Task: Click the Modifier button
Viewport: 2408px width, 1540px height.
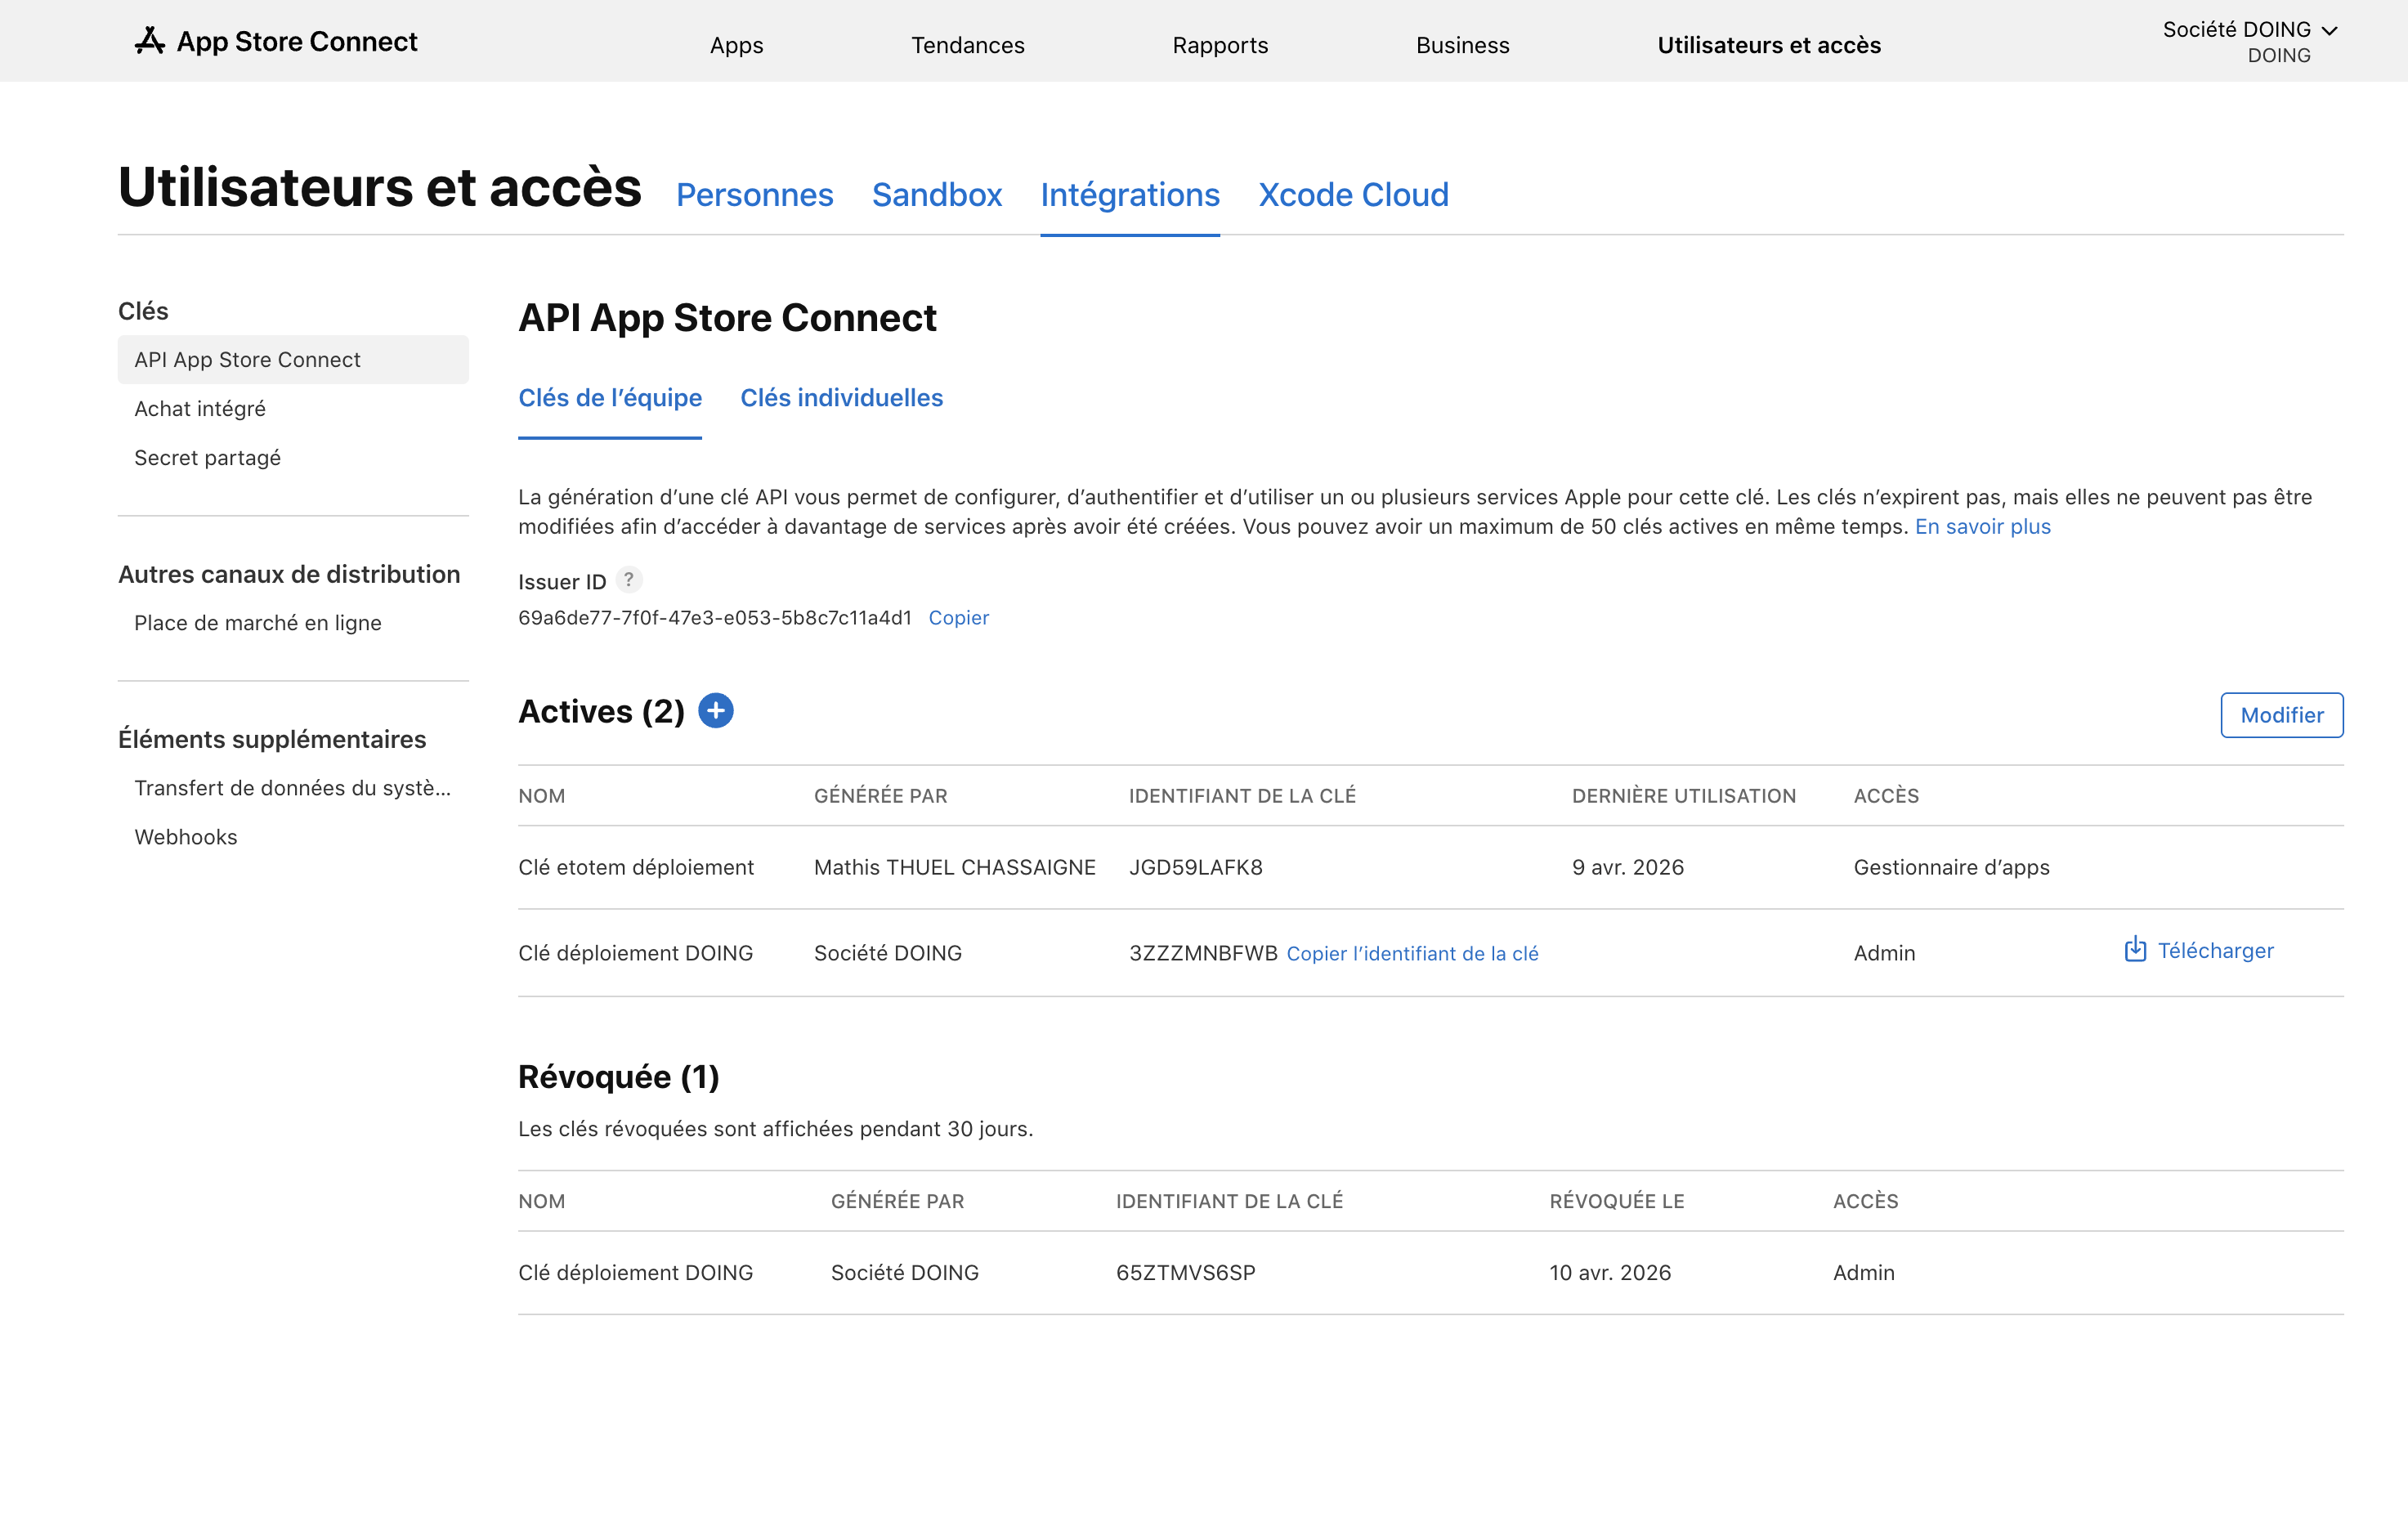Action: pos(2281,715)
